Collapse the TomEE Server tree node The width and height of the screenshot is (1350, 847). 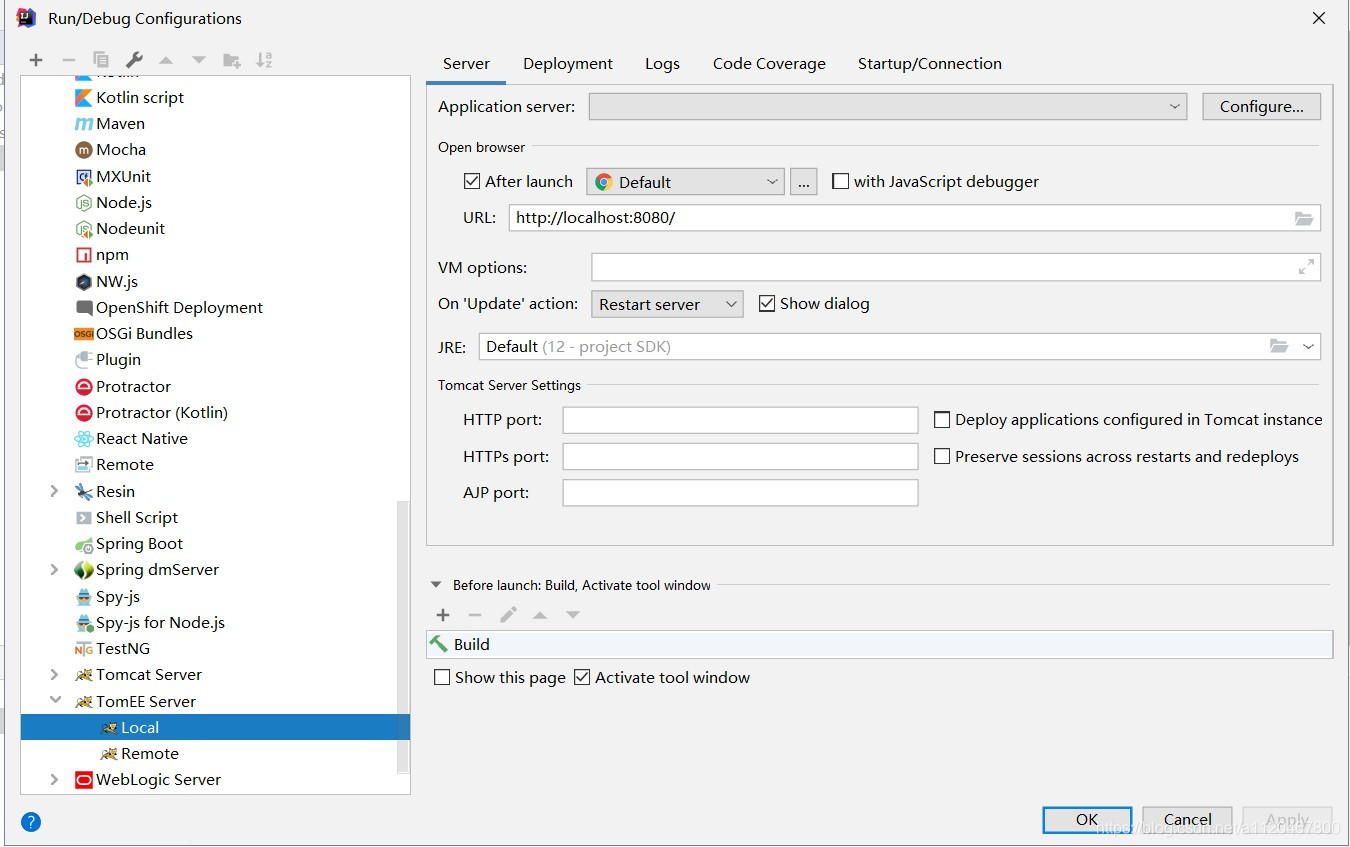click(x=55, y=701)
